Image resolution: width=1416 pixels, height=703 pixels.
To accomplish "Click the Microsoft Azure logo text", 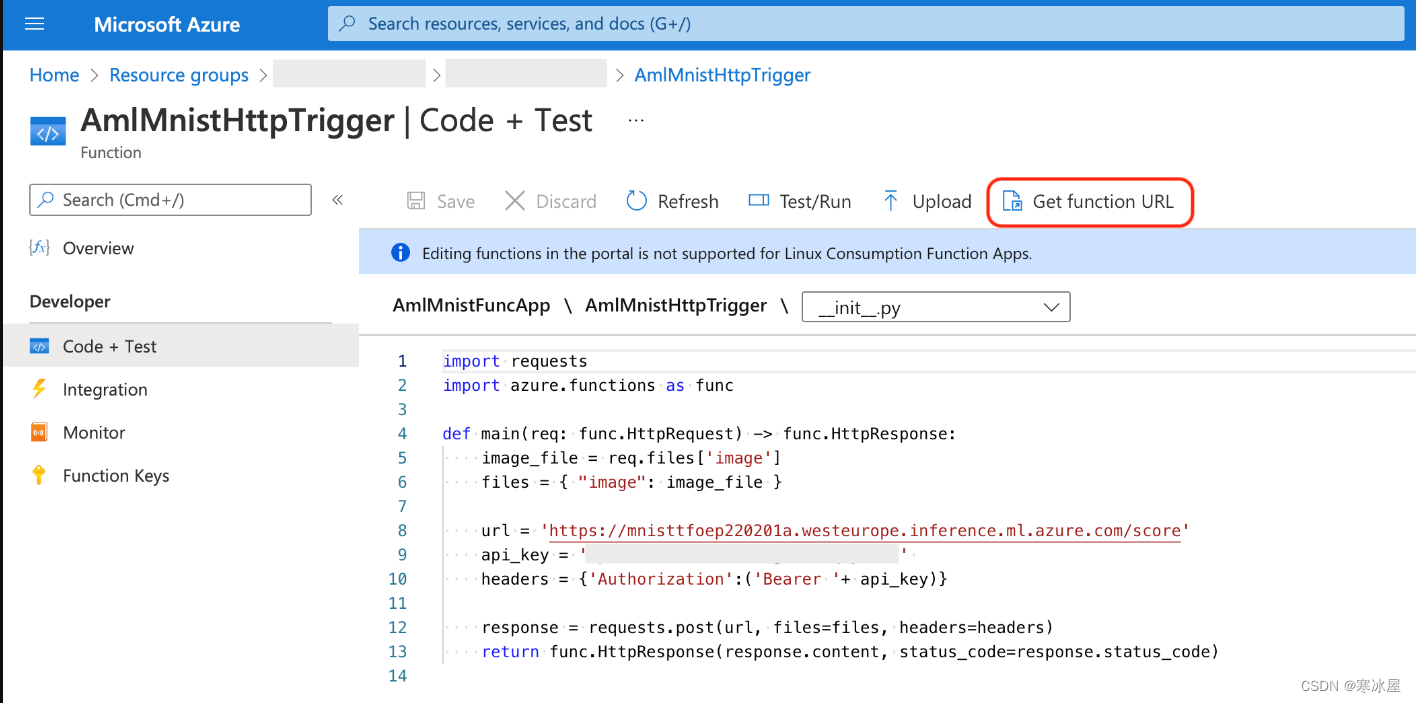I will click(167, 25).
